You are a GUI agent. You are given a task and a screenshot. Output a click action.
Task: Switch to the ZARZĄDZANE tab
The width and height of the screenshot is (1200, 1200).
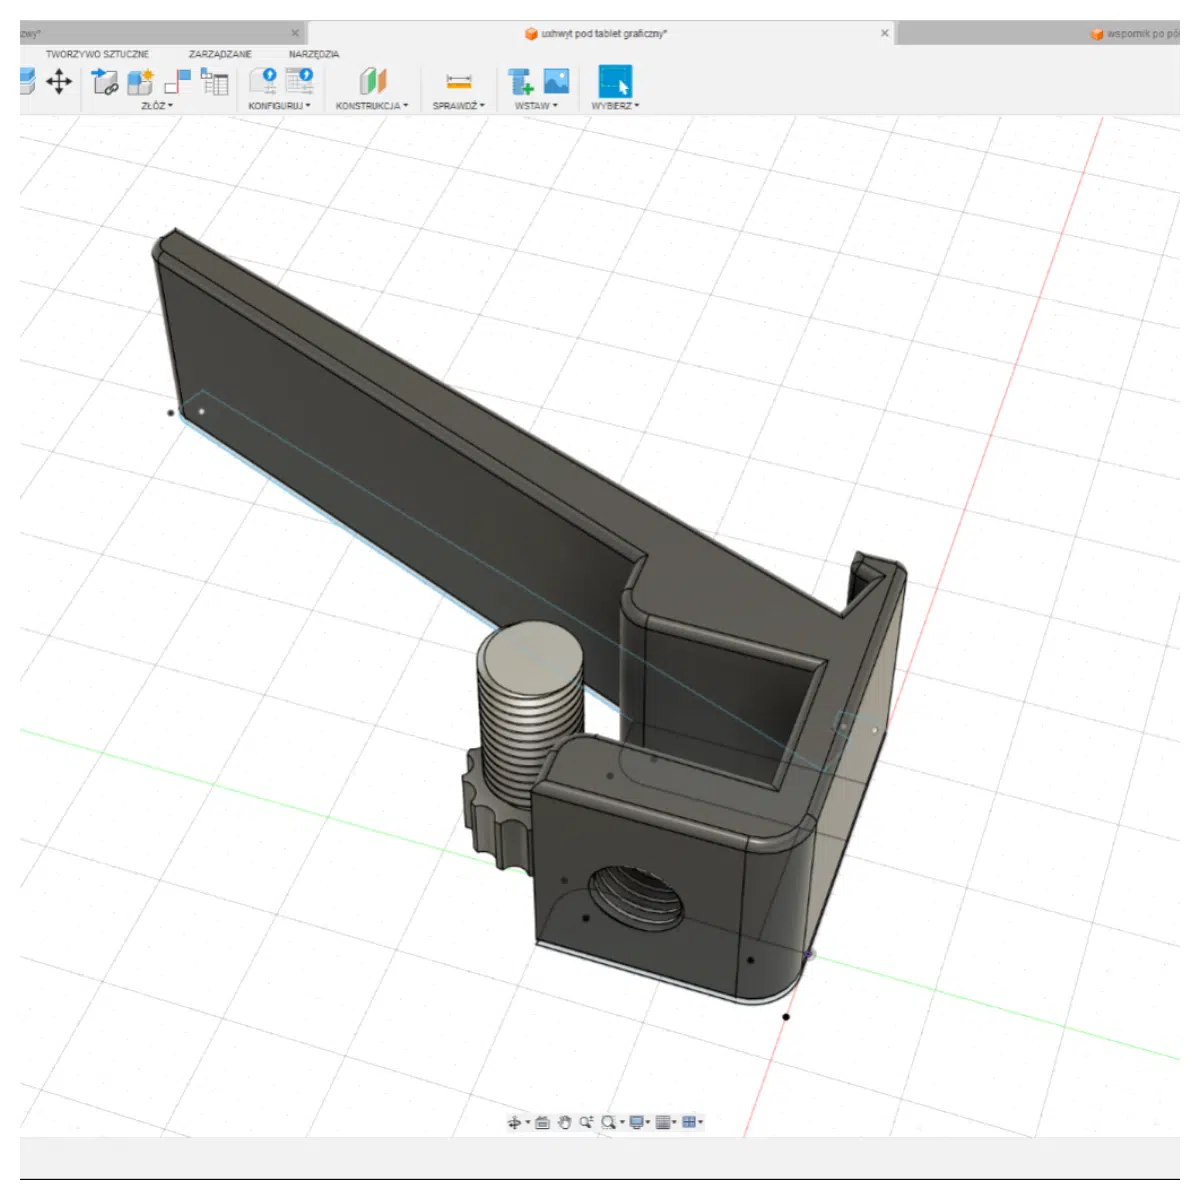(220, 54)
